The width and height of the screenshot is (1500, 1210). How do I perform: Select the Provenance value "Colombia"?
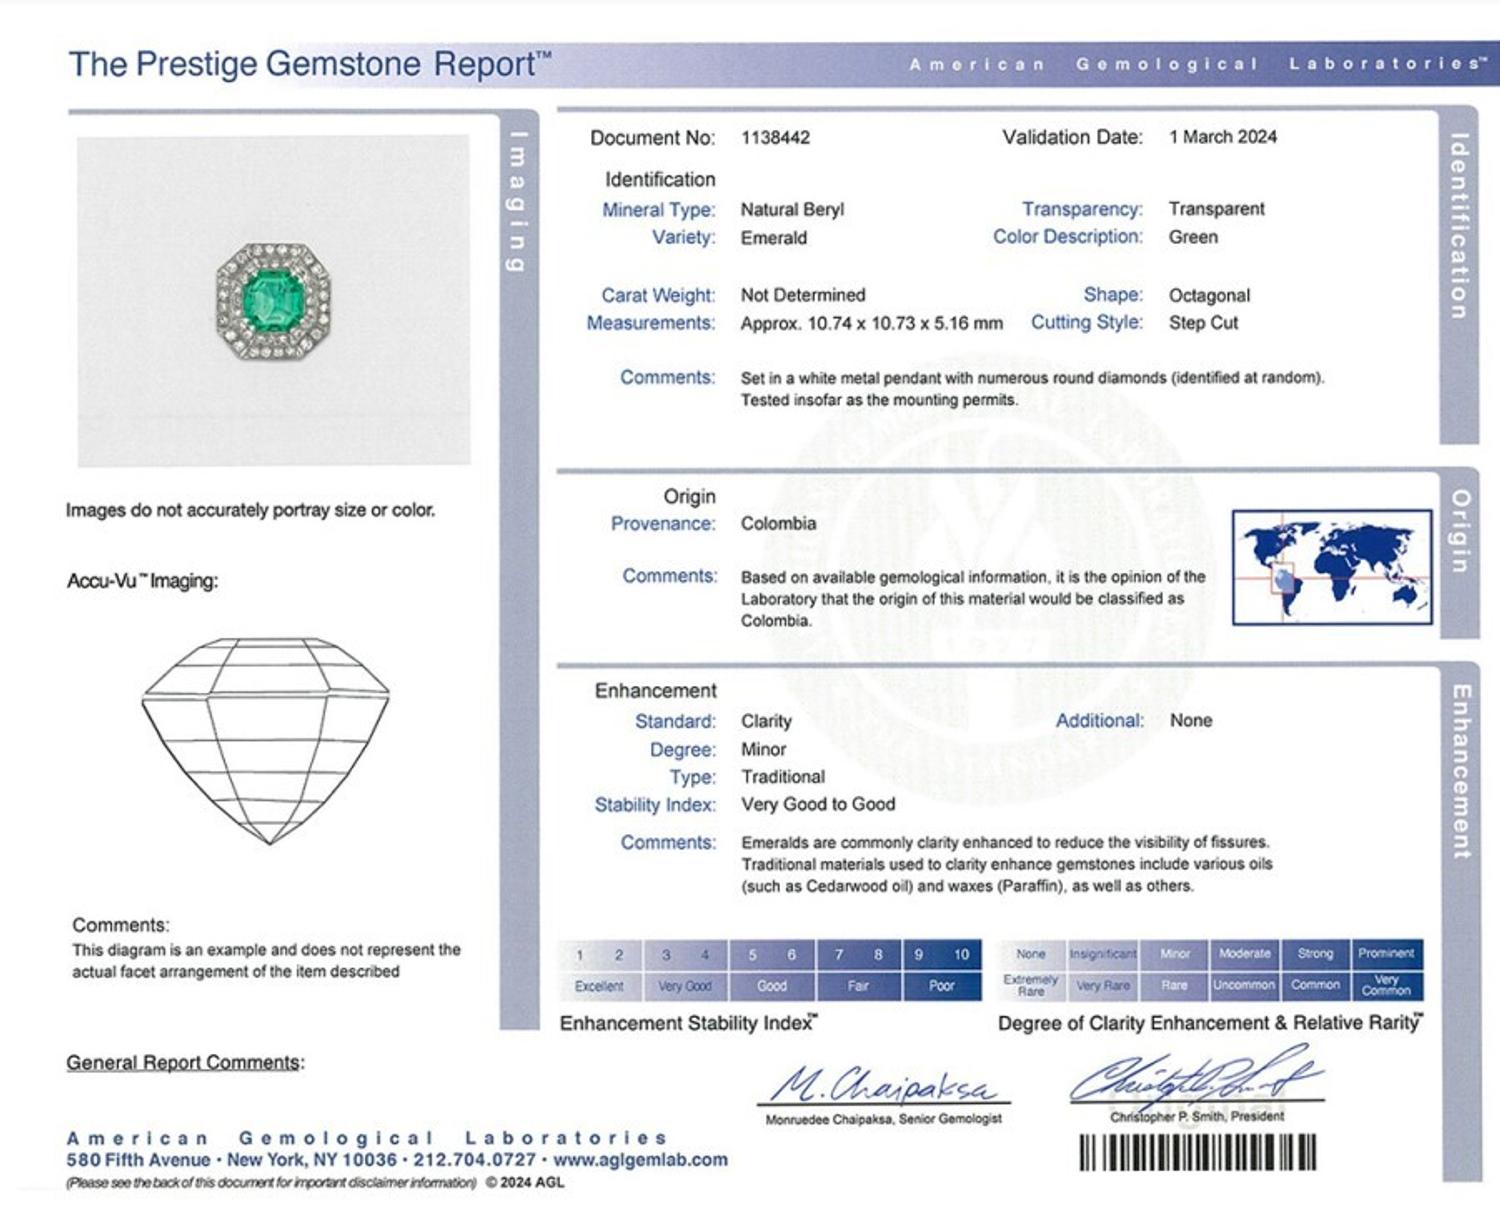click(x=778, y=523)
